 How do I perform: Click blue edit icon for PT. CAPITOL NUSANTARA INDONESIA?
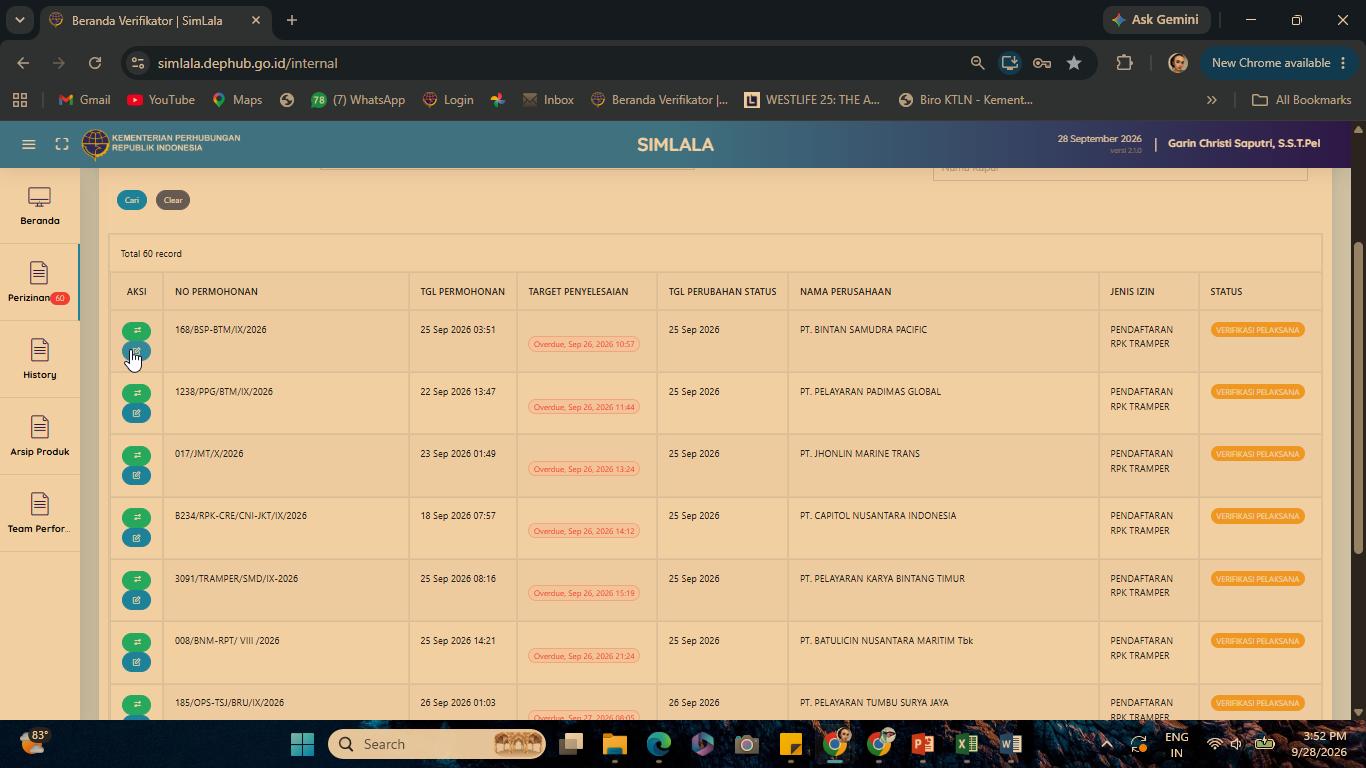[x=137, y=537]
